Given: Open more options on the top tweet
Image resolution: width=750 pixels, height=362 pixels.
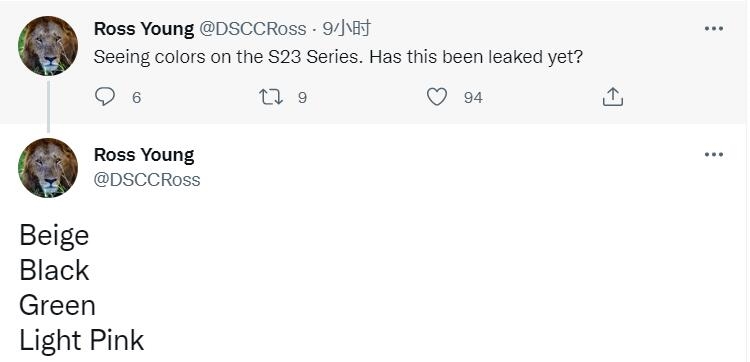Looking at the screenshot, I should [714, 29].
